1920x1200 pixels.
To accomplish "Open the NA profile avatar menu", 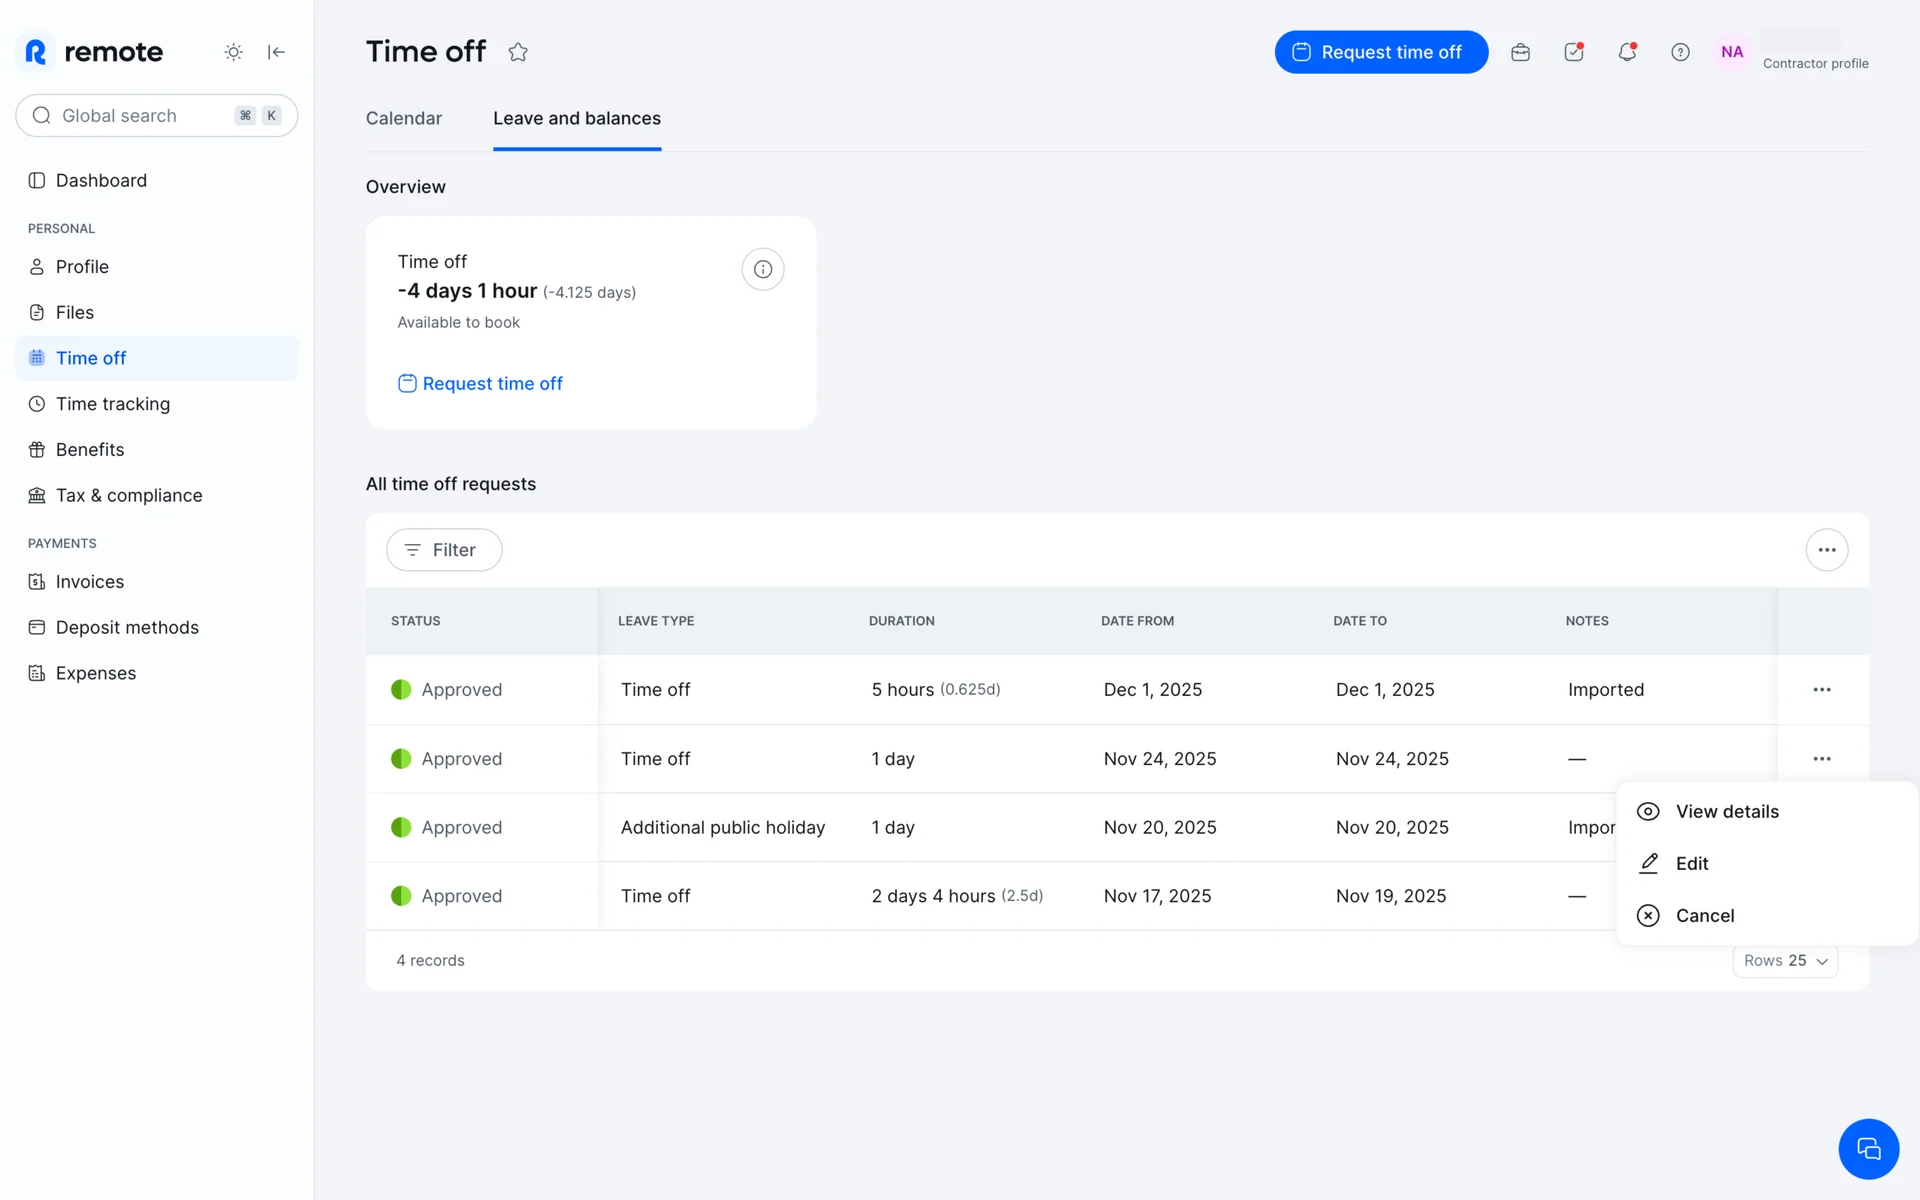I will coord(1732,52).
